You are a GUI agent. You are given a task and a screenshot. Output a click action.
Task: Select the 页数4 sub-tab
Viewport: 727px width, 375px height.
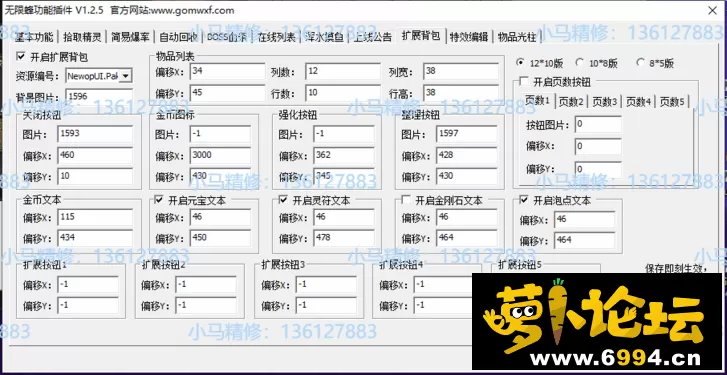point(638,101)
